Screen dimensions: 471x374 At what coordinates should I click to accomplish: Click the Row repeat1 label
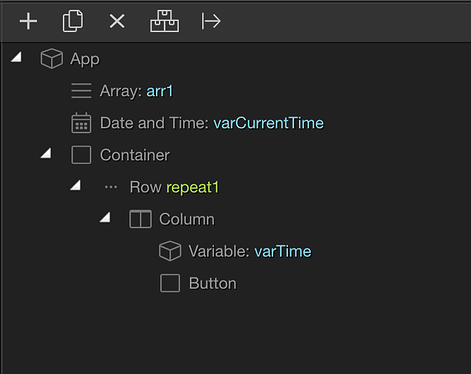point(174,187)
